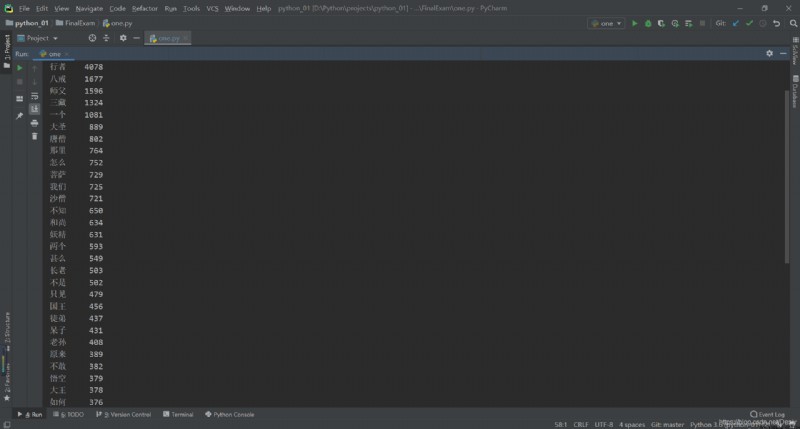This screenshot has height=429, width=800.
Task: Click the Git: master branch widget
Action: [667, 424]
